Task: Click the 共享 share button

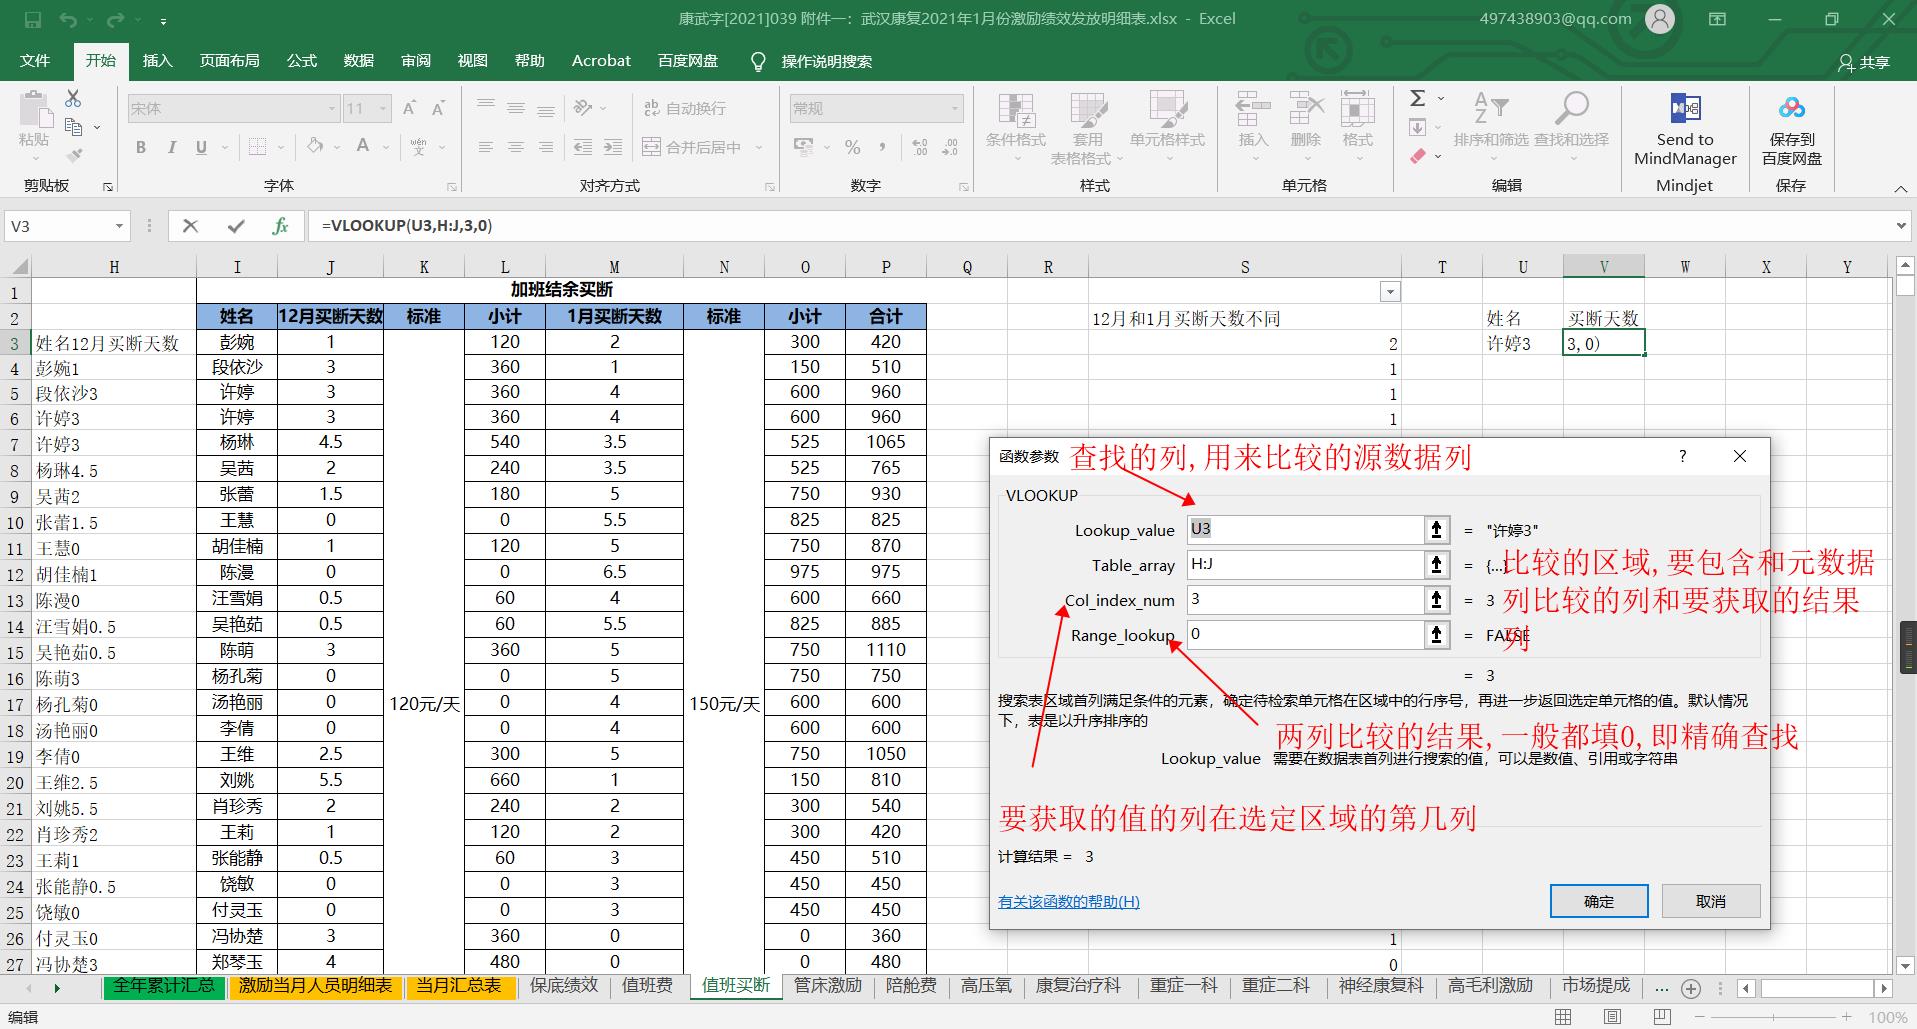Action: [x=1864, y=62]
